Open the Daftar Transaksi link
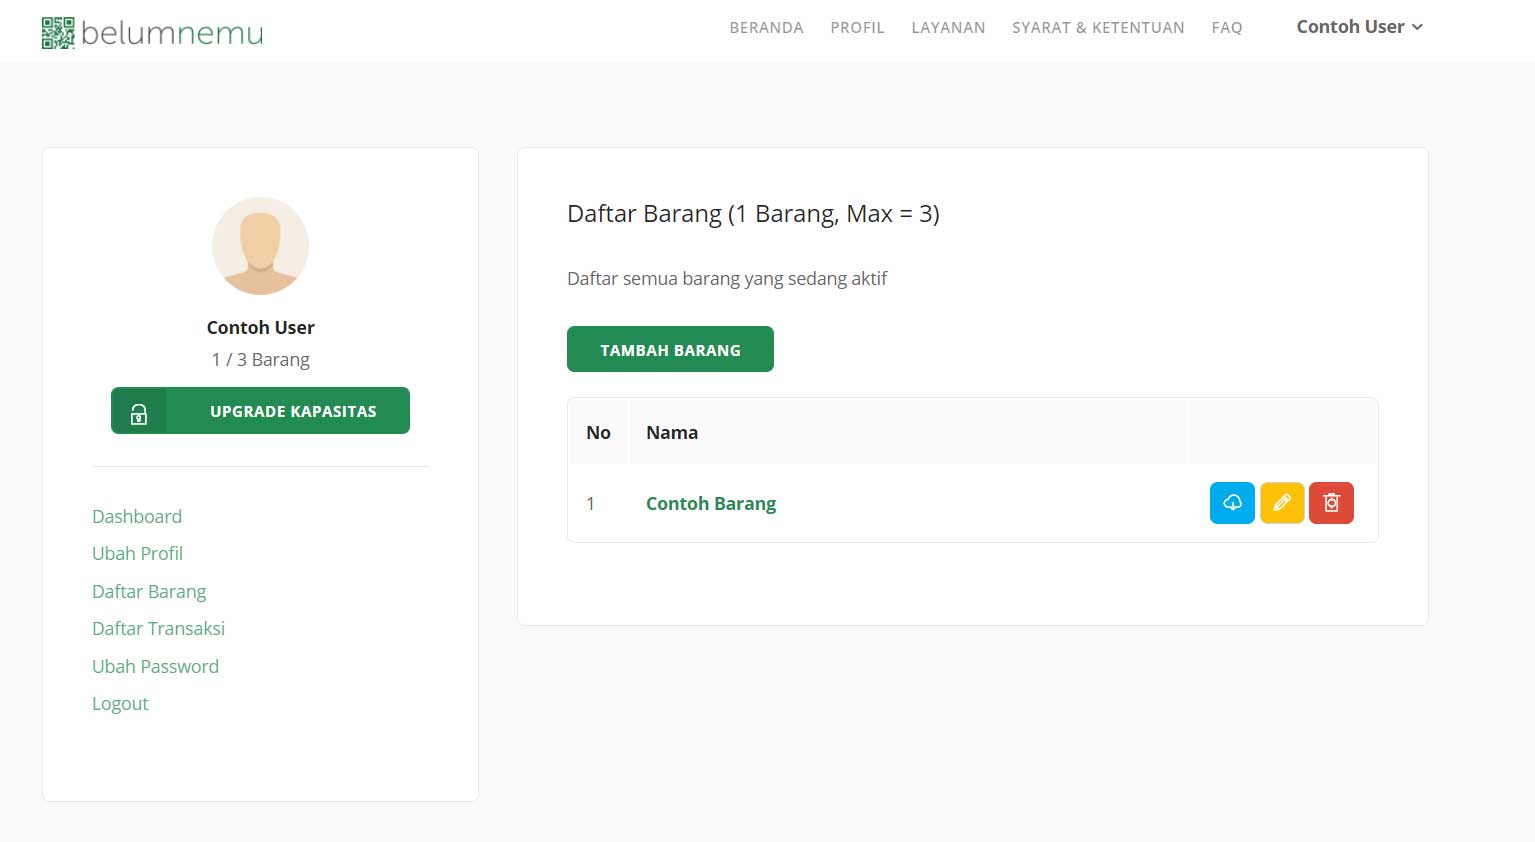The image size is (1535, 842). click(x=158, y=628)
